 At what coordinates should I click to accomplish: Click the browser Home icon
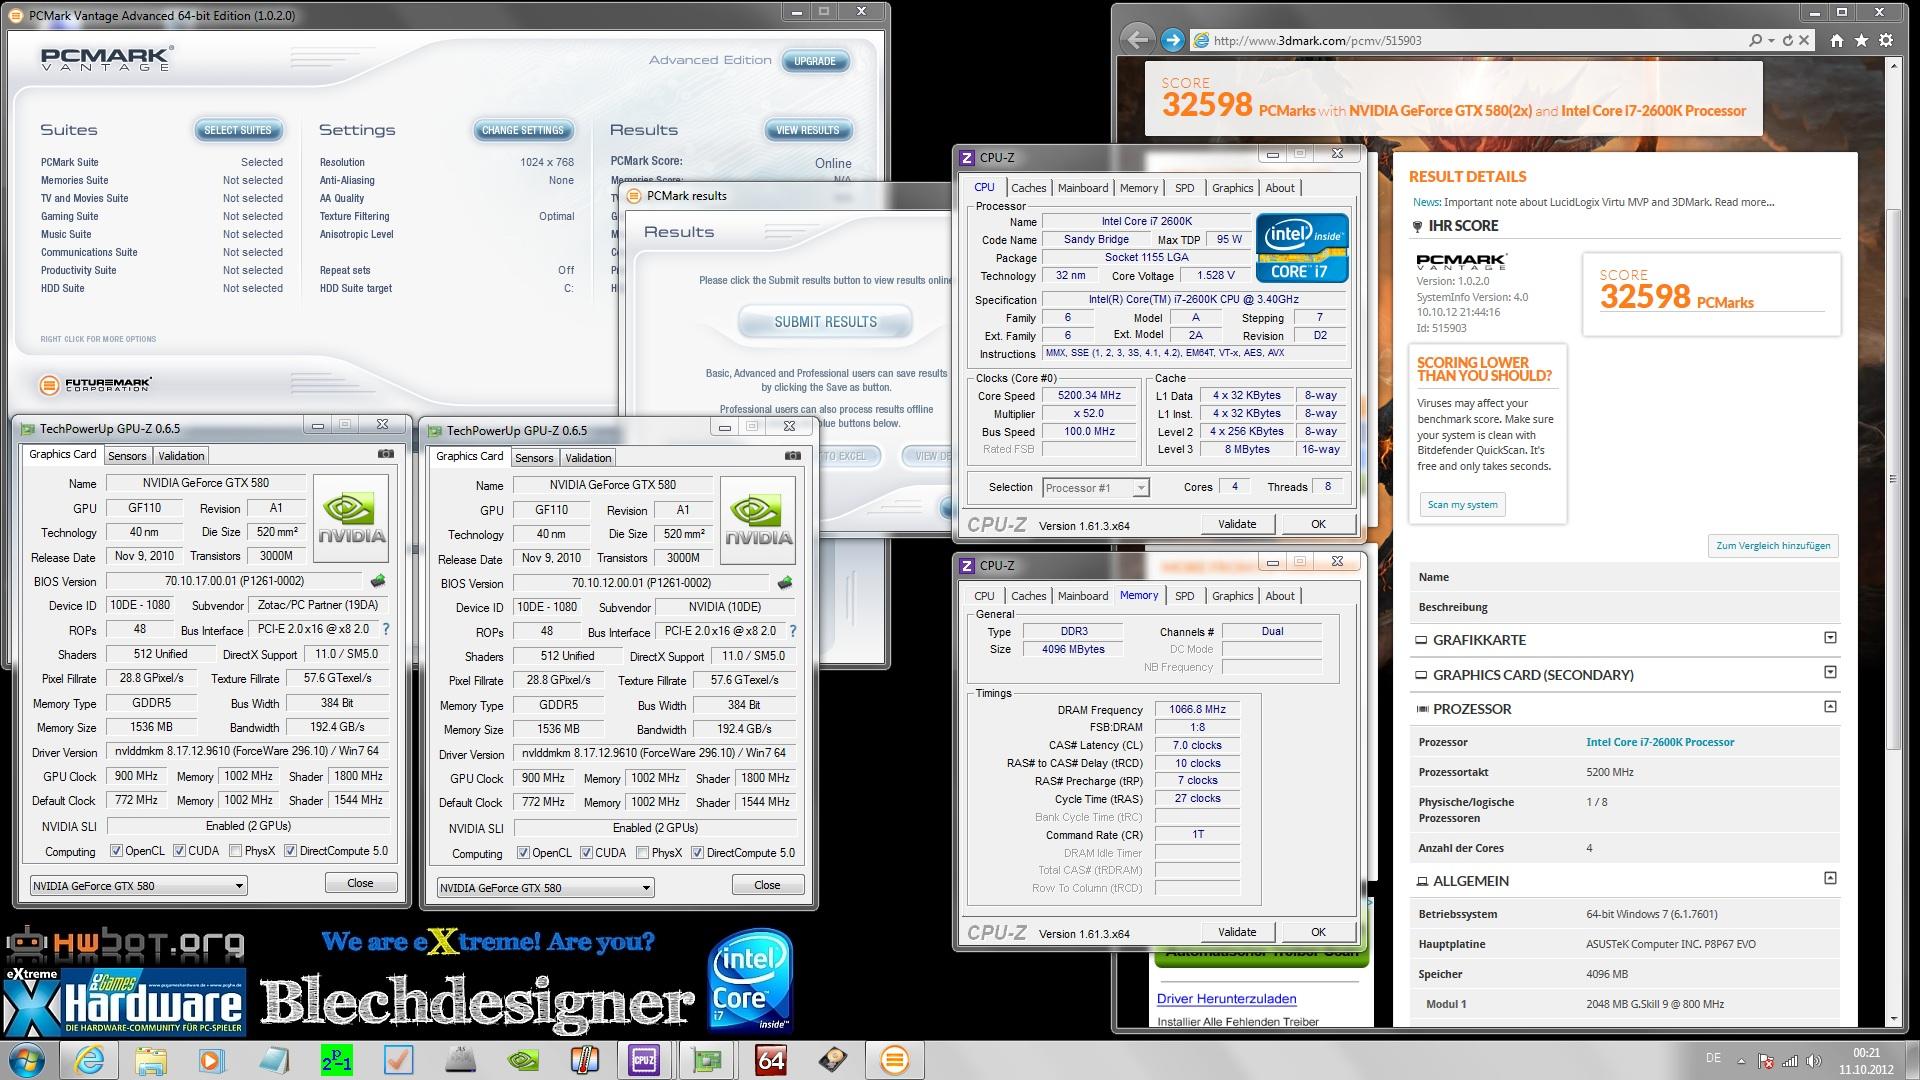coord(1837,40)
